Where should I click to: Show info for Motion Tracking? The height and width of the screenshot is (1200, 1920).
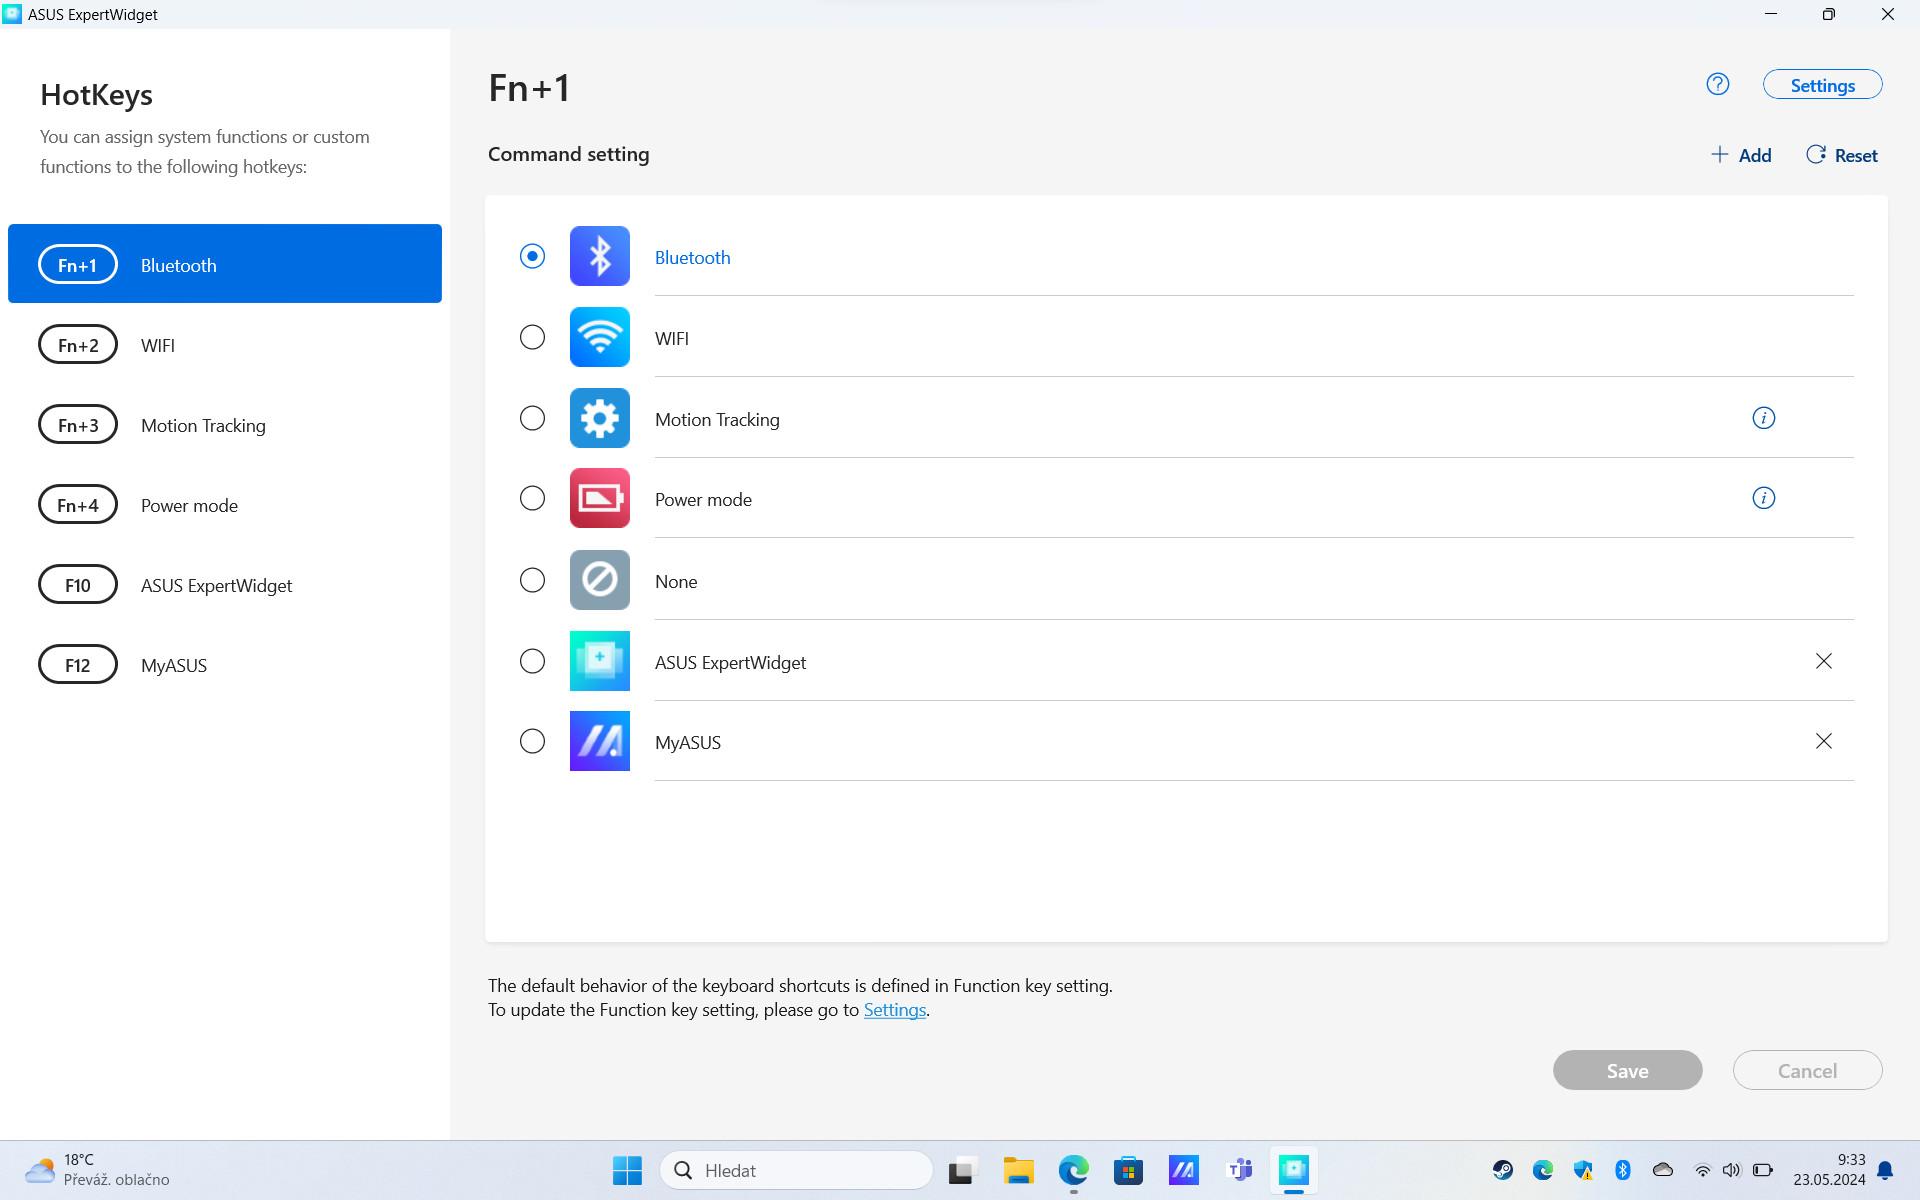point(1764,418)
